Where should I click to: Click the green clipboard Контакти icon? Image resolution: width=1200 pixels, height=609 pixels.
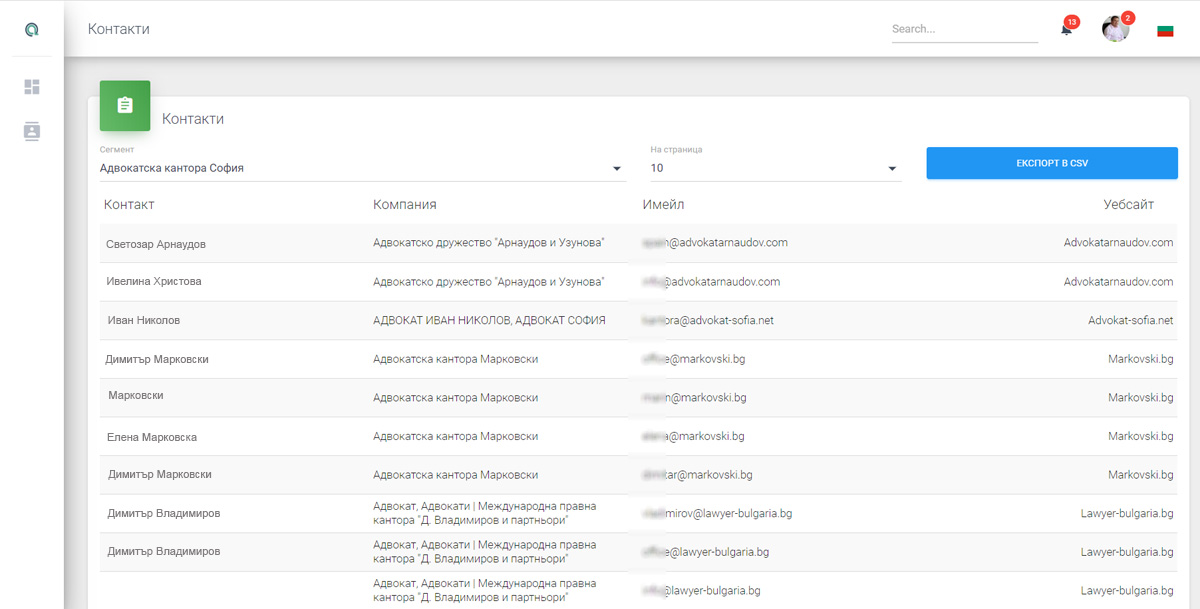pyautogui.click(x=125, y=105)
